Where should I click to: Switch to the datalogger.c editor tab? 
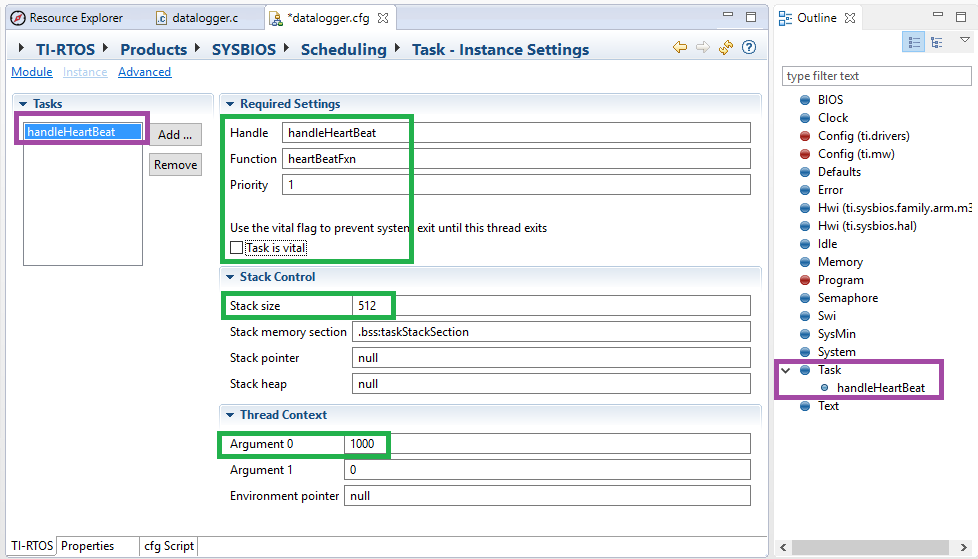pyautogui.click(x=203, y=18)
